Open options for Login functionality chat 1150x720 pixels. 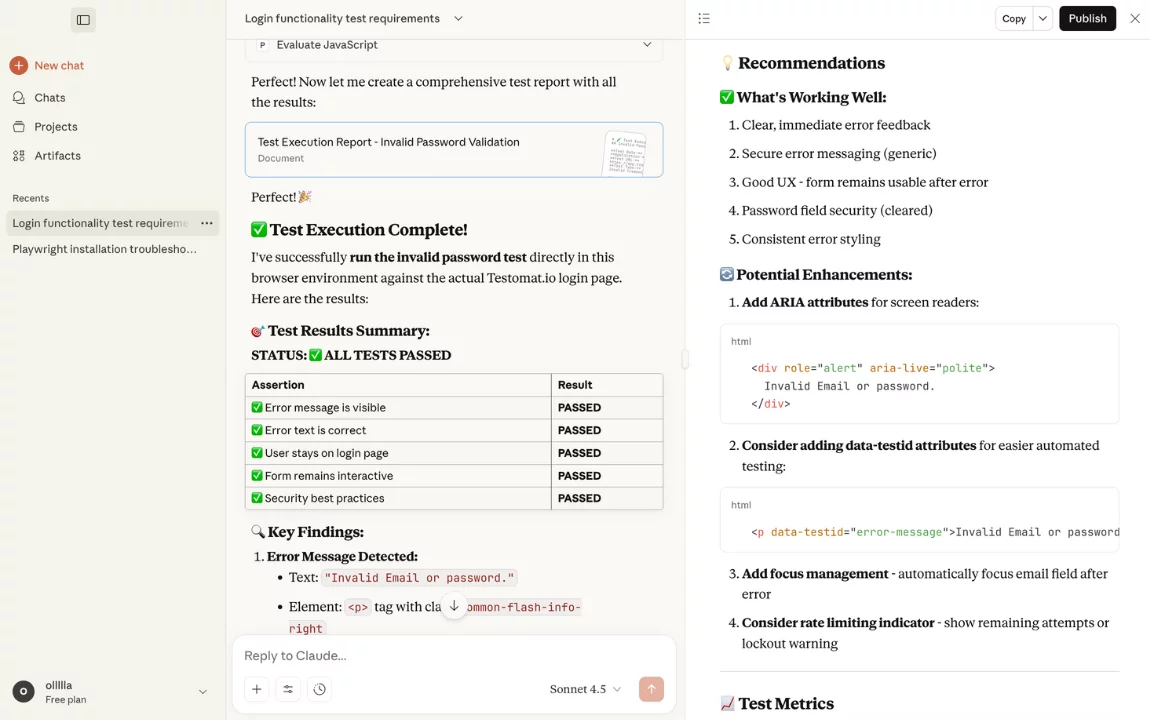click(206, 223)
